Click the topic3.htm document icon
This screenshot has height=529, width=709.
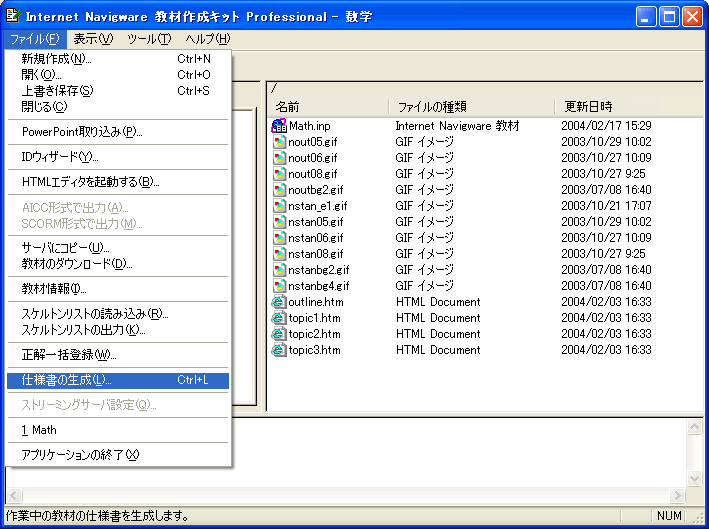pyautogui.click(x=279, y=350)
